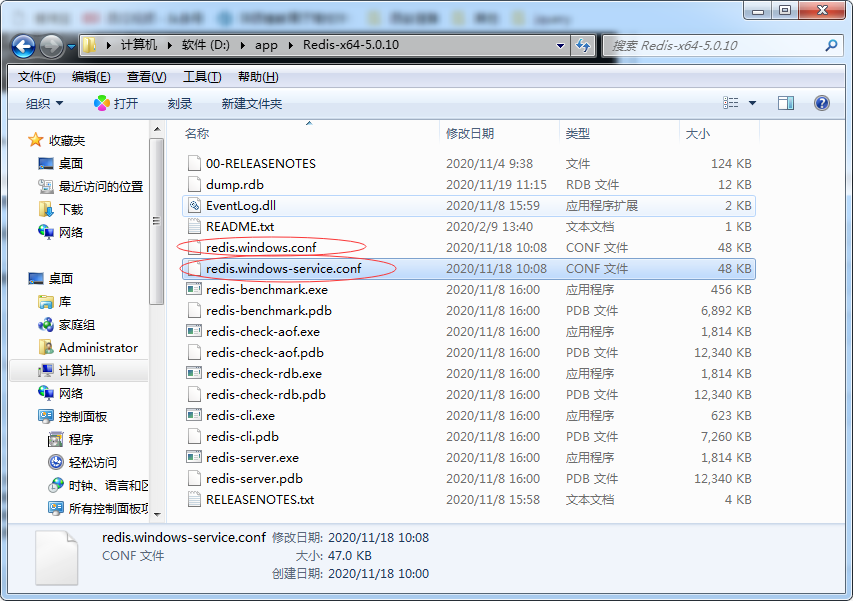Open the address bar history dropdown arrow
This screenshot has width=853, height=601.
560,46
